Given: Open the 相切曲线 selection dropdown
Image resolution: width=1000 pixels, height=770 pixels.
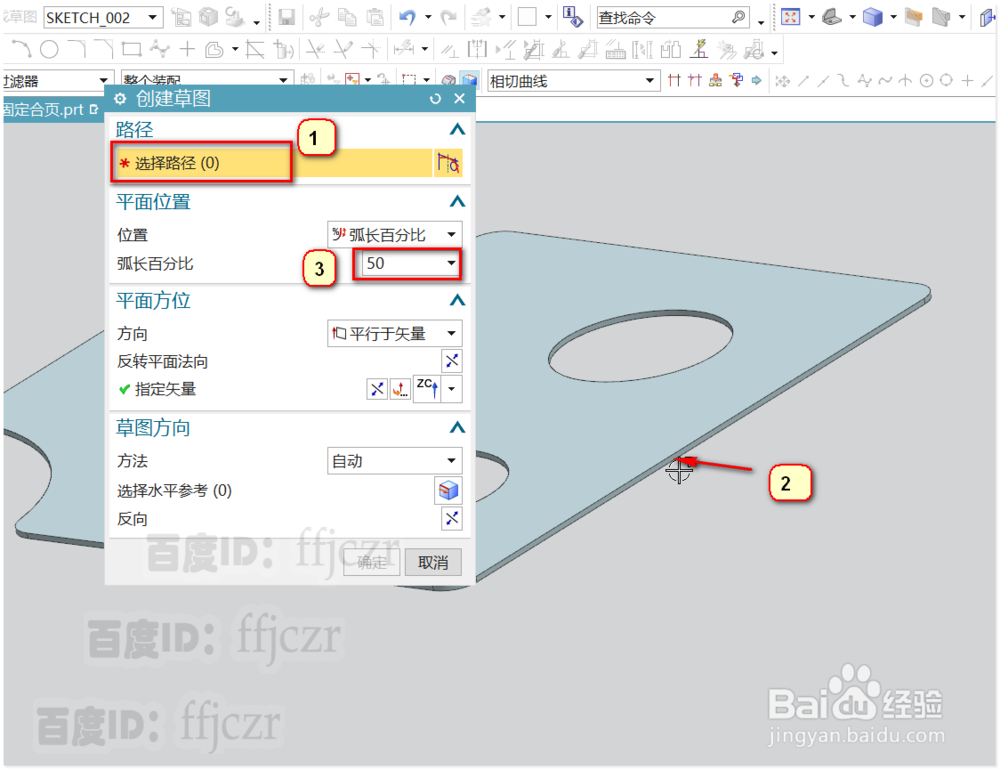Looking at the screenshot, I should click(649, 80).
